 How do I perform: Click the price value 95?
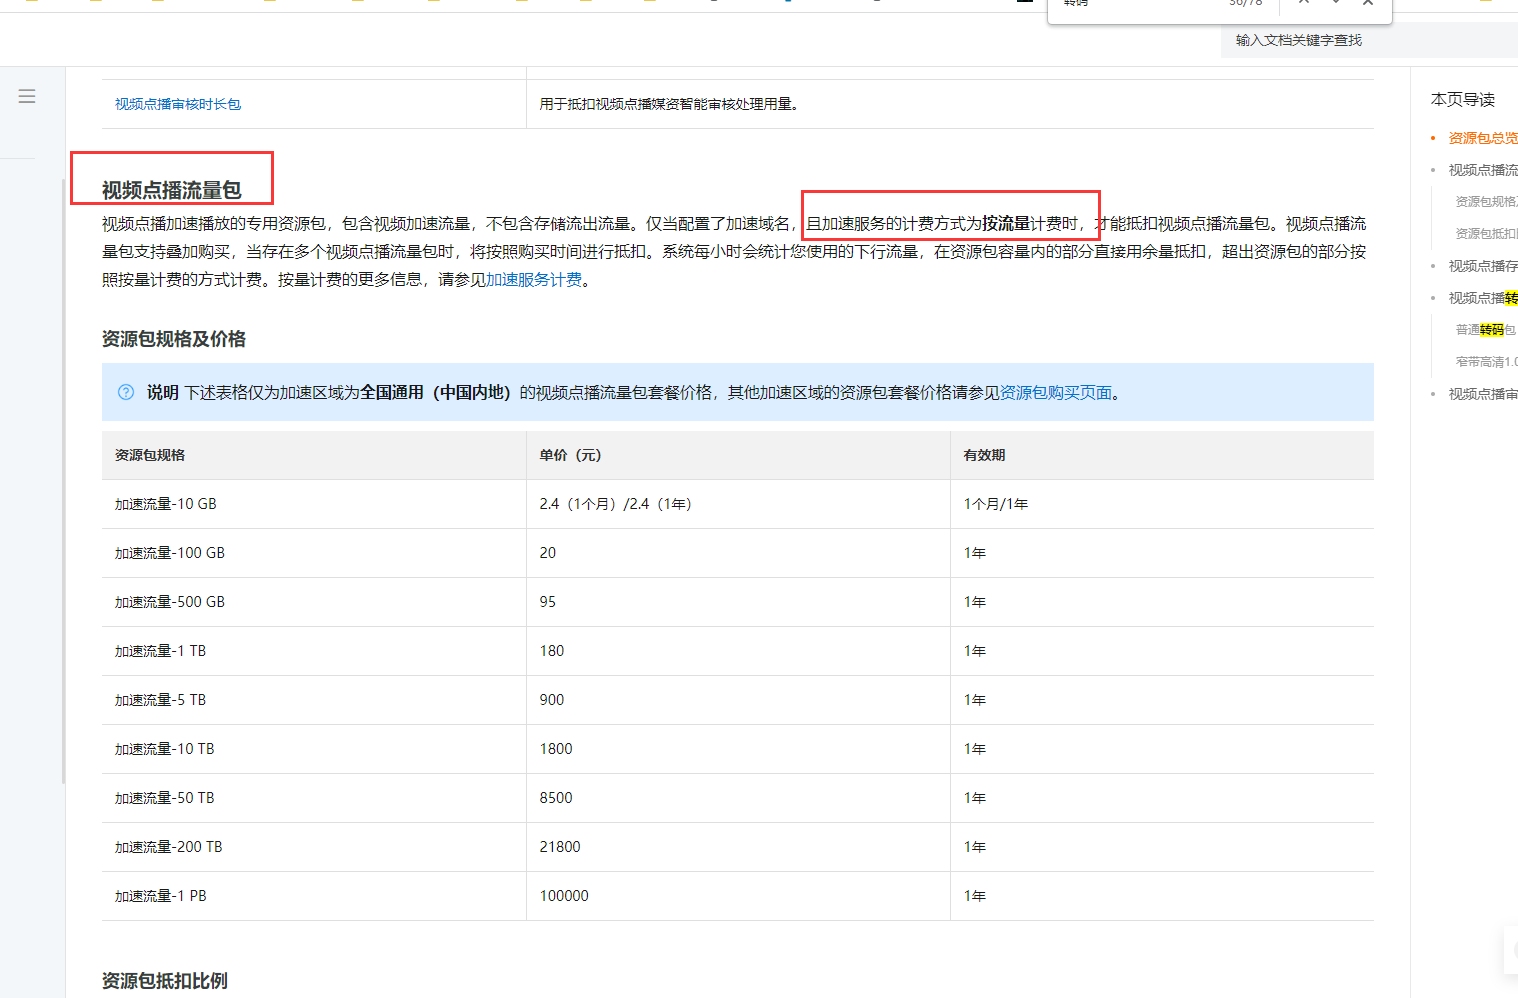[548, 602]
